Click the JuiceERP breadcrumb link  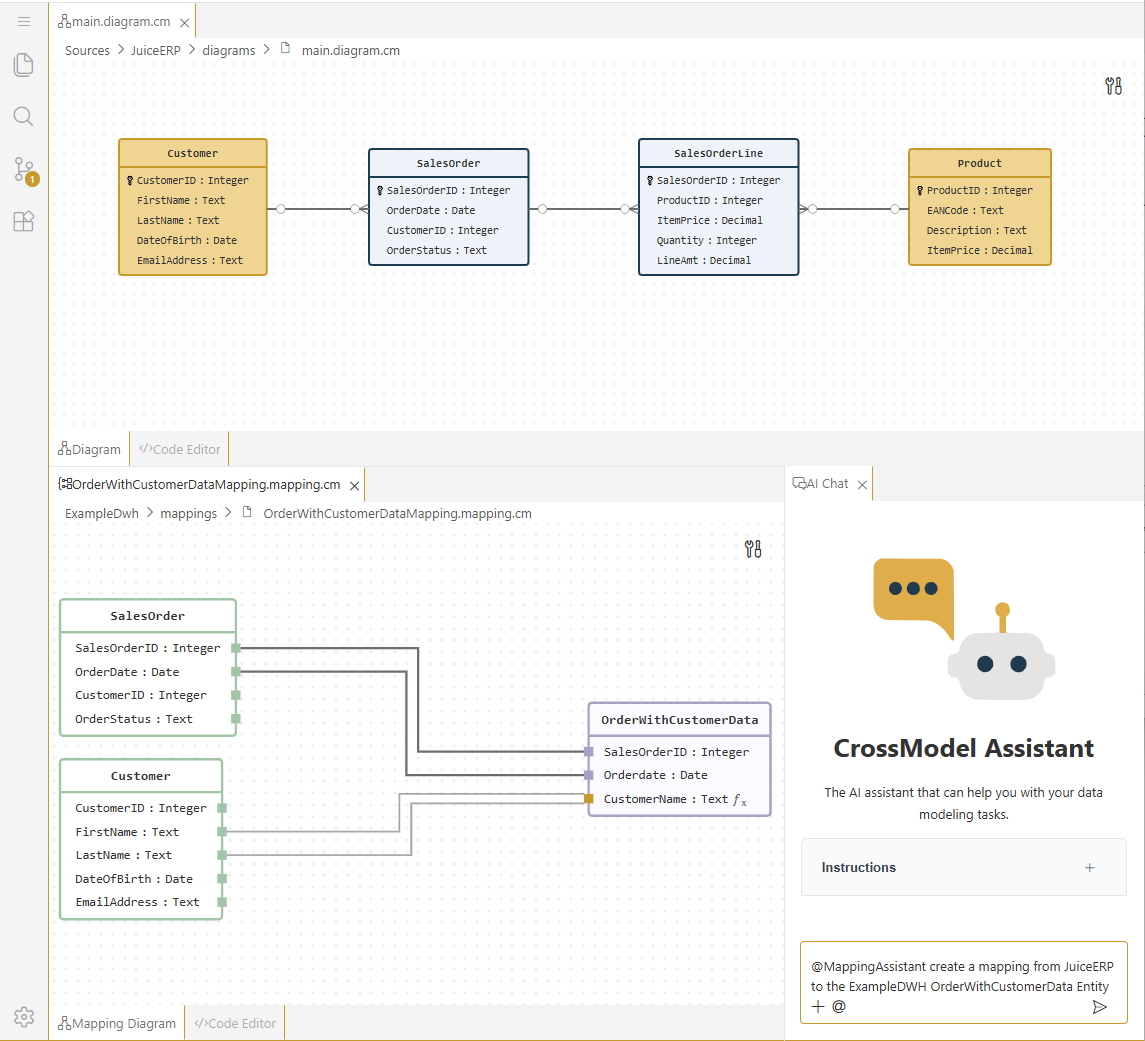(156, 50)
